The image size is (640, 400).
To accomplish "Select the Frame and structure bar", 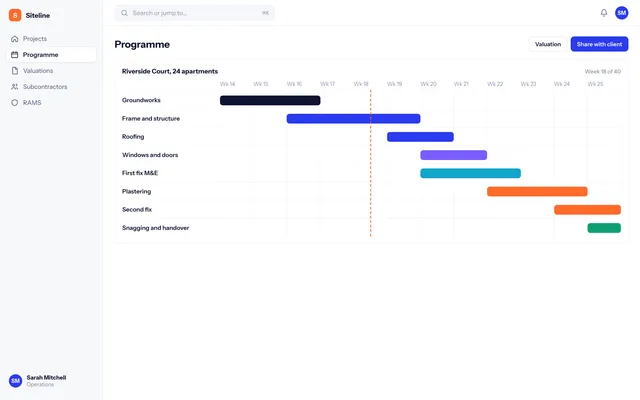I will coord(353,118).
